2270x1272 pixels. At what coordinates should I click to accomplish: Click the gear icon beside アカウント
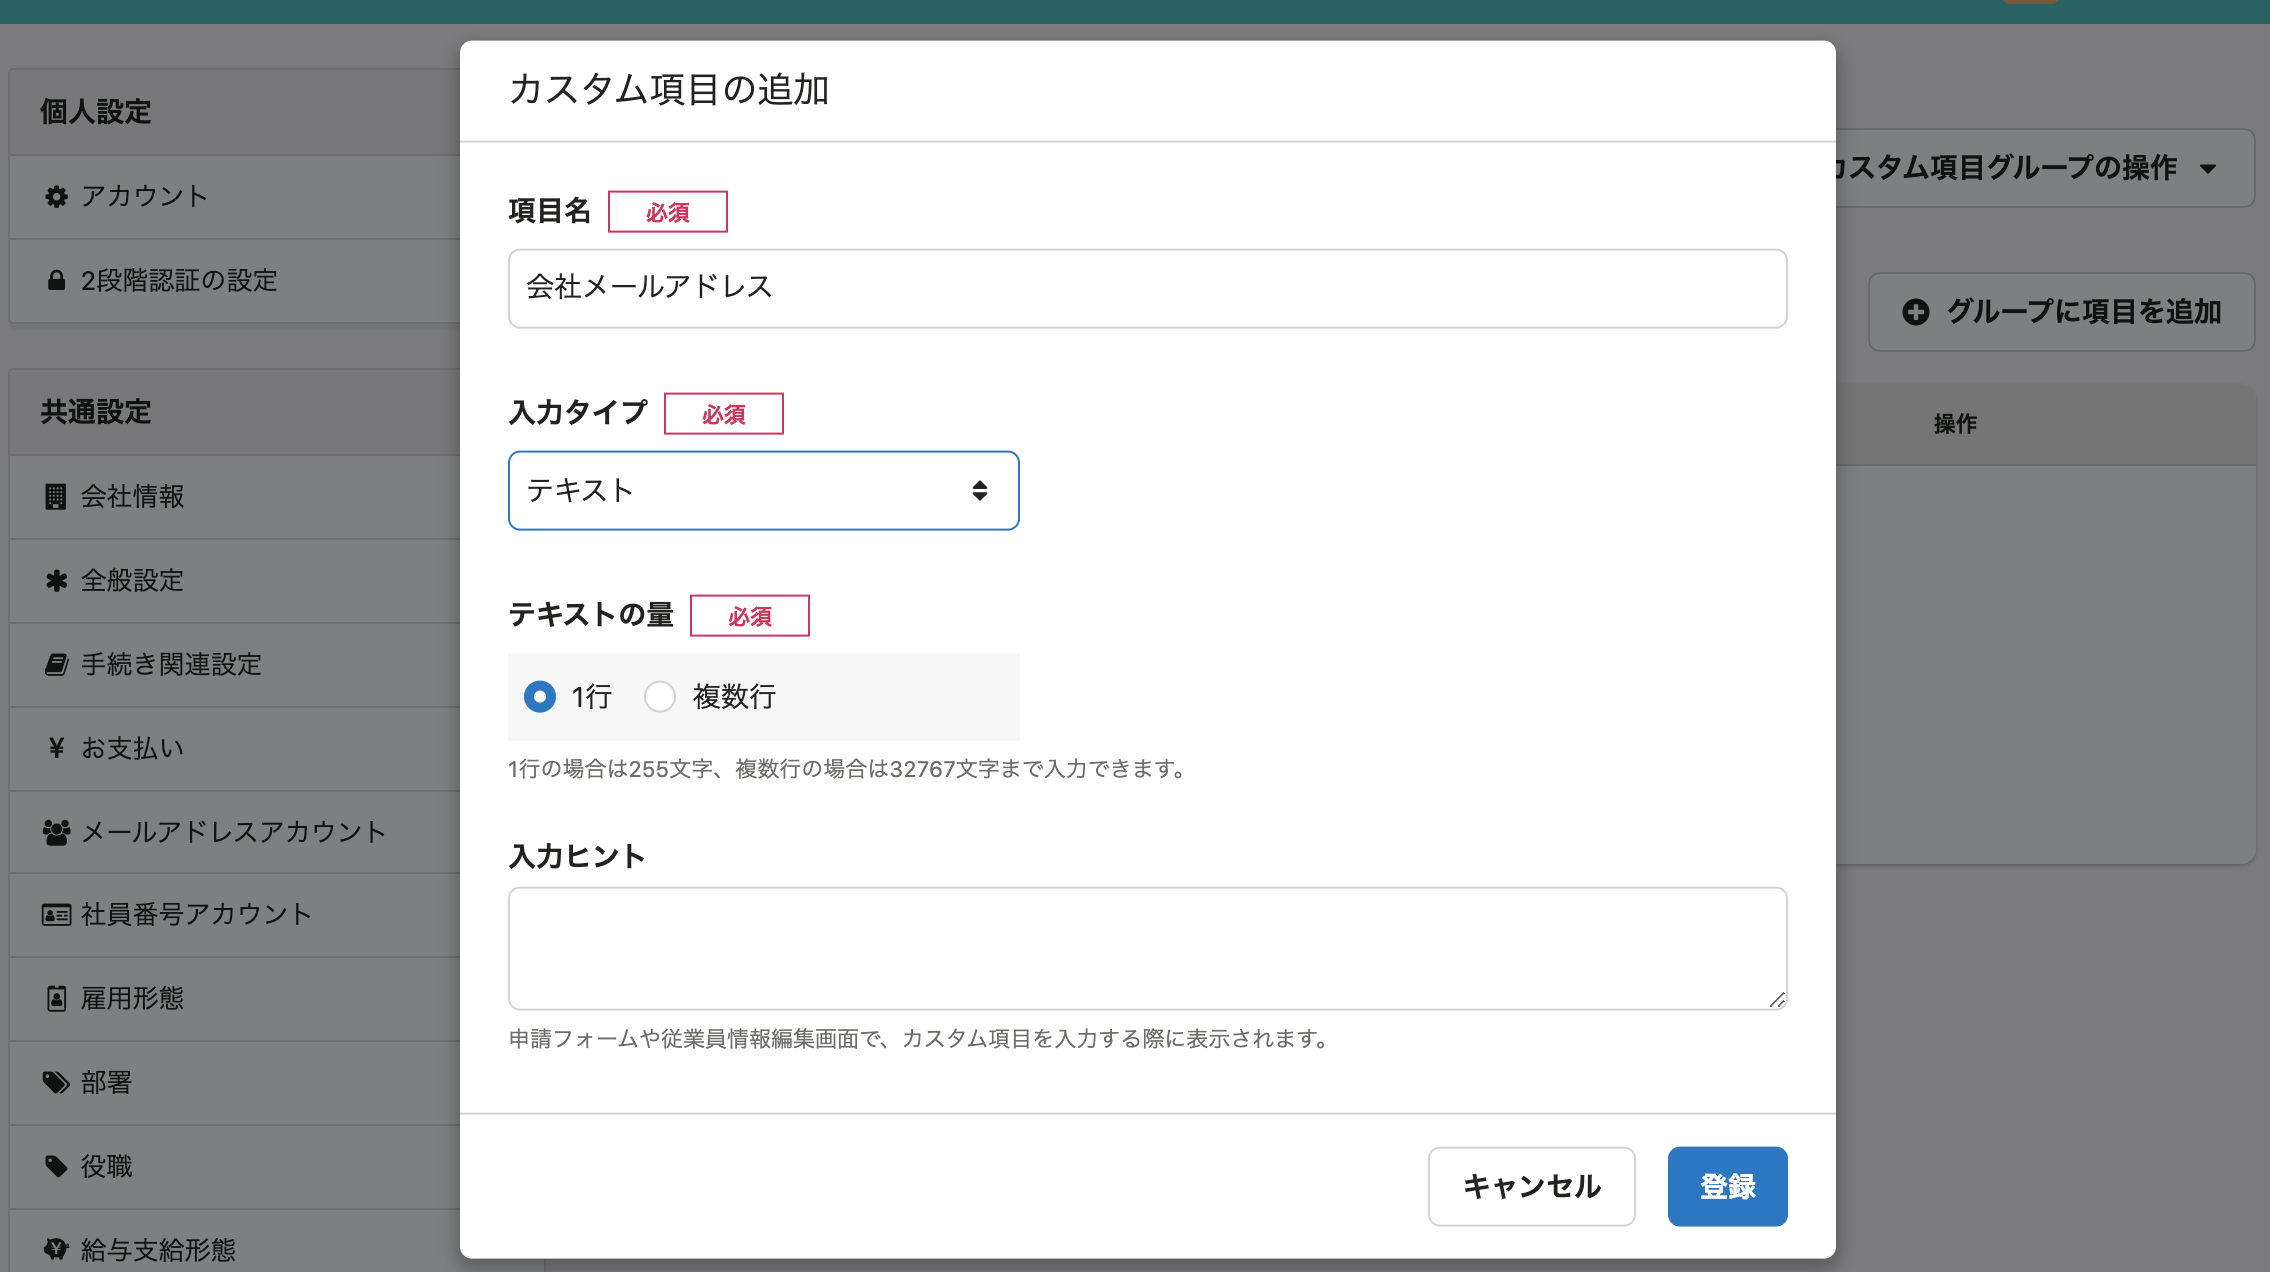tap(56, 197)
